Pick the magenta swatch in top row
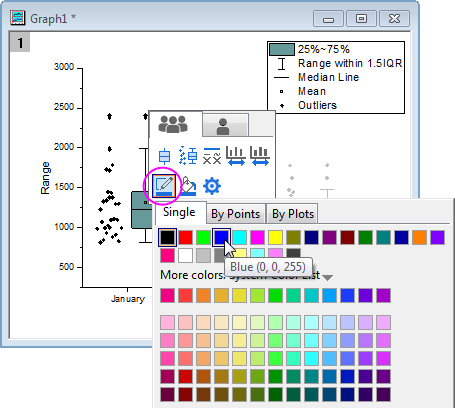Image resolution: width=455 pixels, height=408 pixels. click(x=257, y=237)
